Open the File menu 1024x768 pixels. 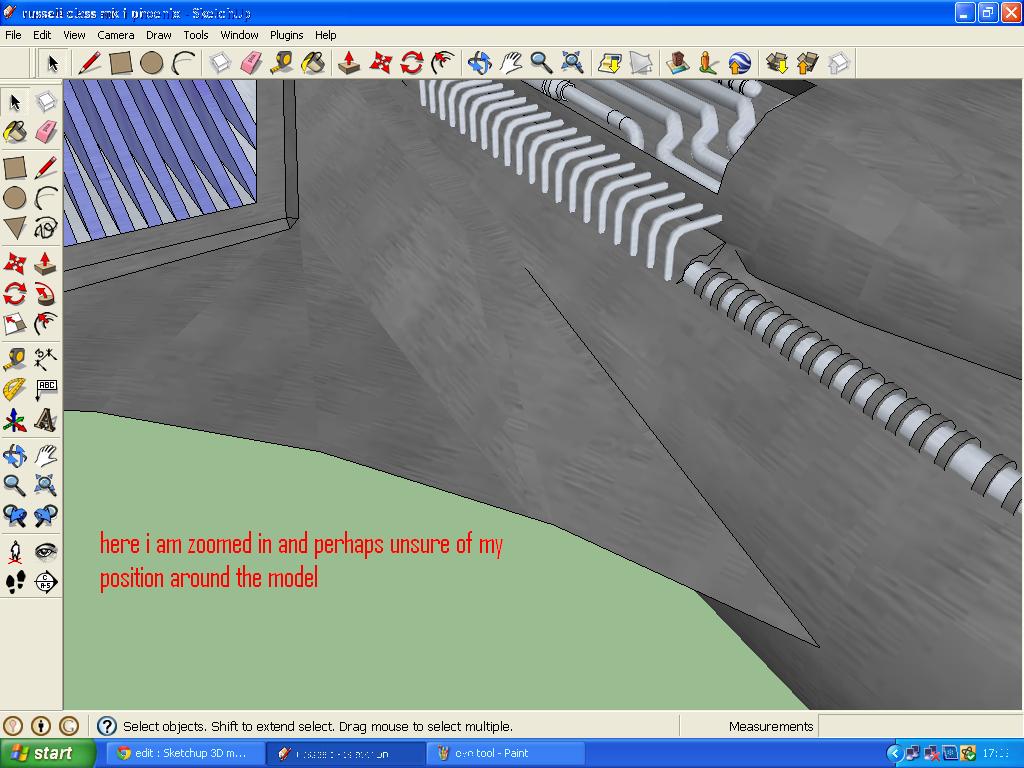13,35
